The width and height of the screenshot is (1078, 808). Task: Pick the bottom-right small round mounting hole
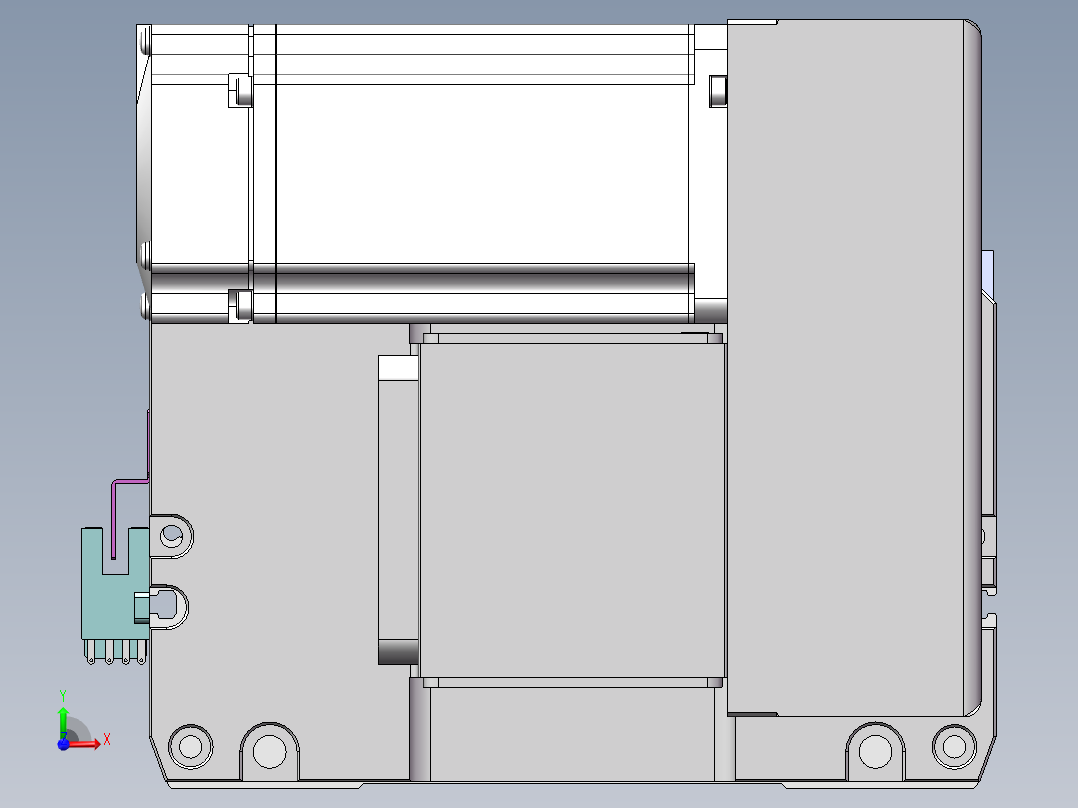coord(954,746)
